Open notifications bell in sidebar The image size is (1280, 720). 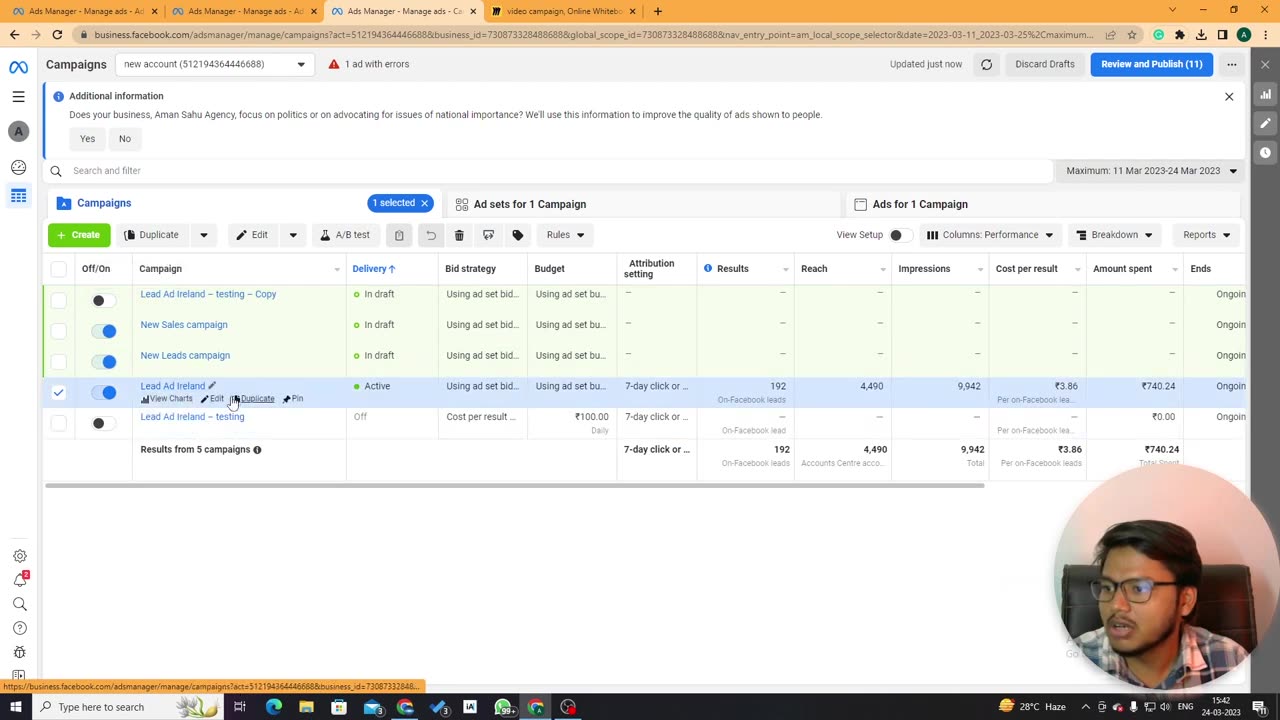19,580
